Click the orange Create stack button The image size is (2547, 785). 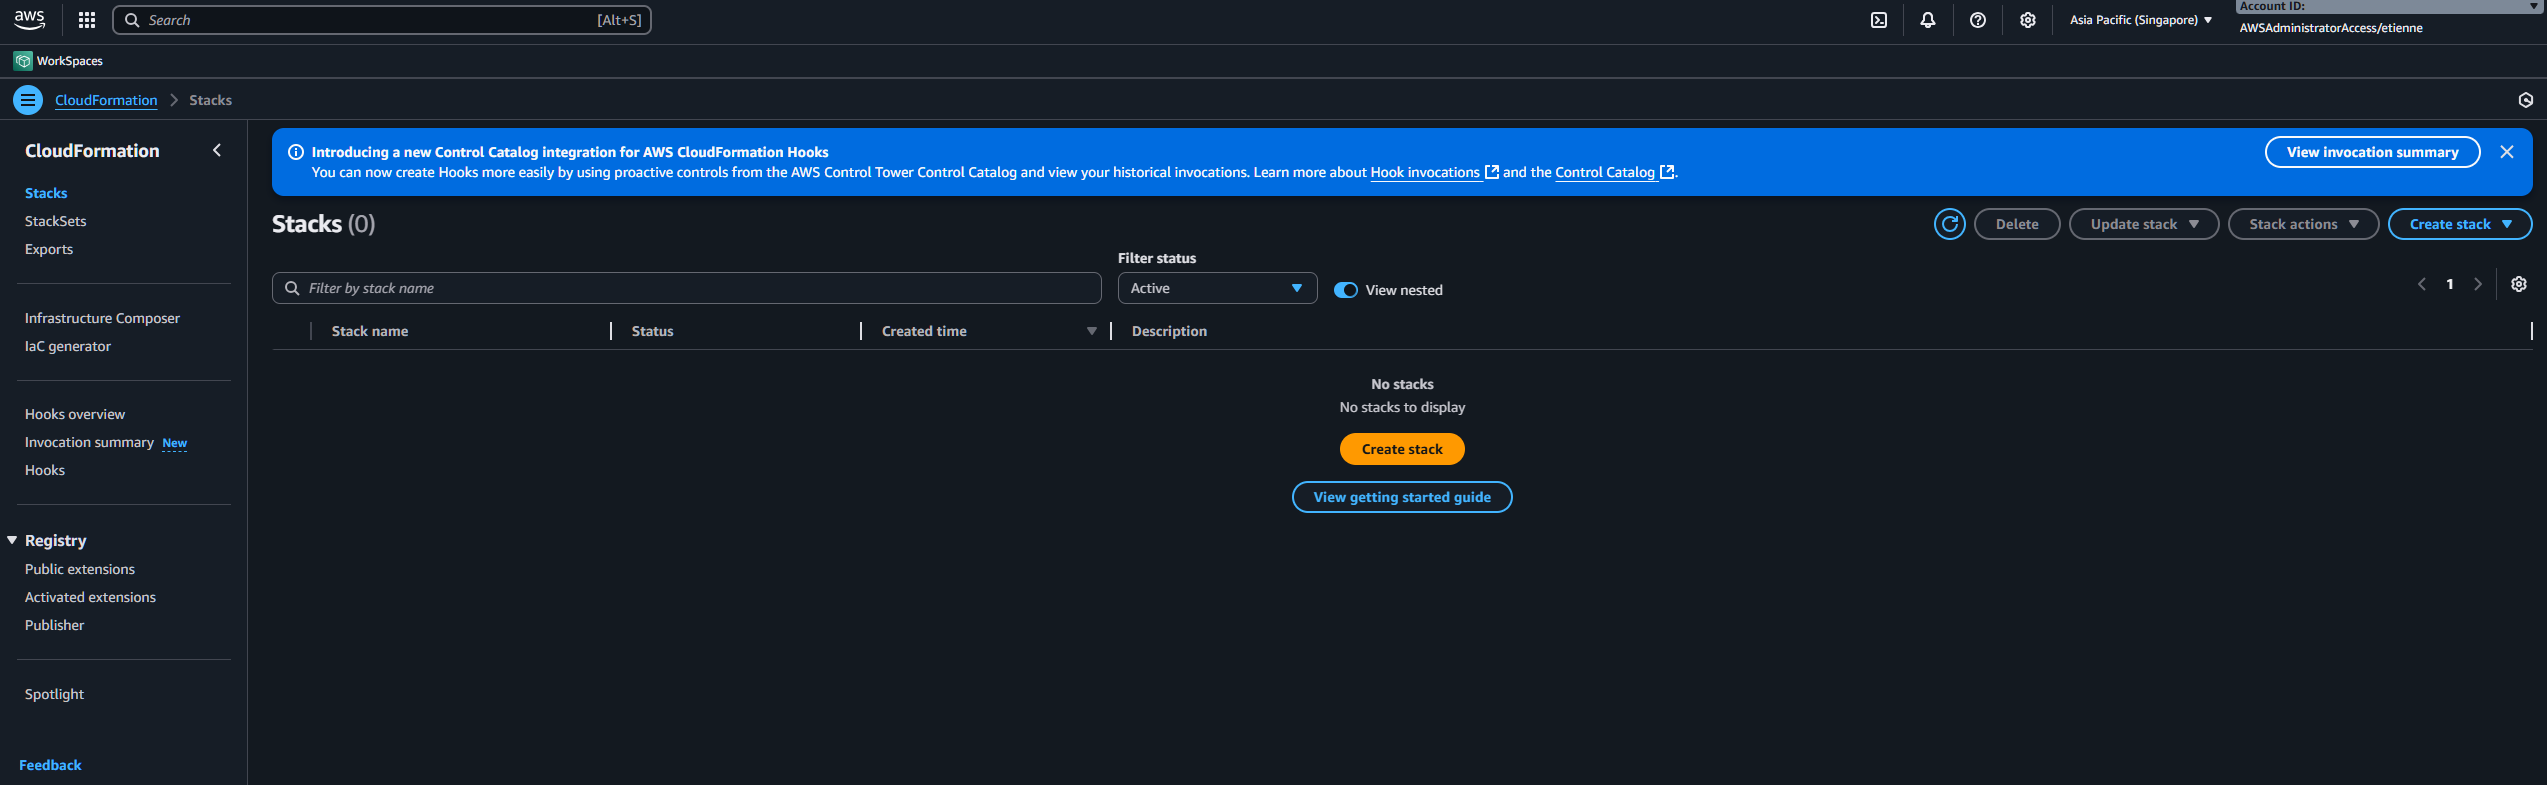[x=1402, y=449]
